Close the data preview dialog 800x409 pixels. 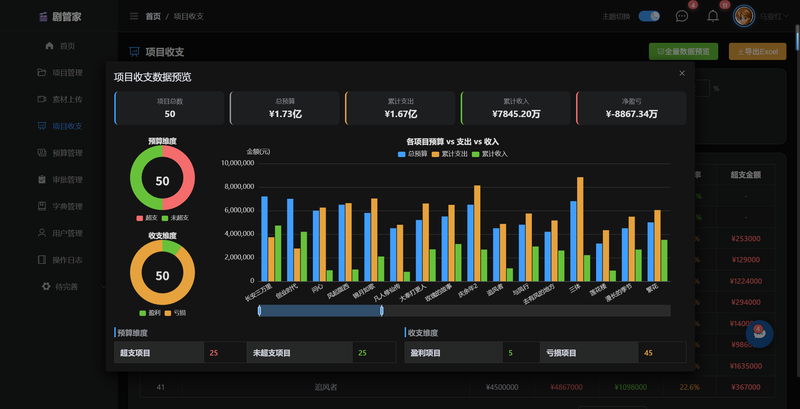pos(682,73)
